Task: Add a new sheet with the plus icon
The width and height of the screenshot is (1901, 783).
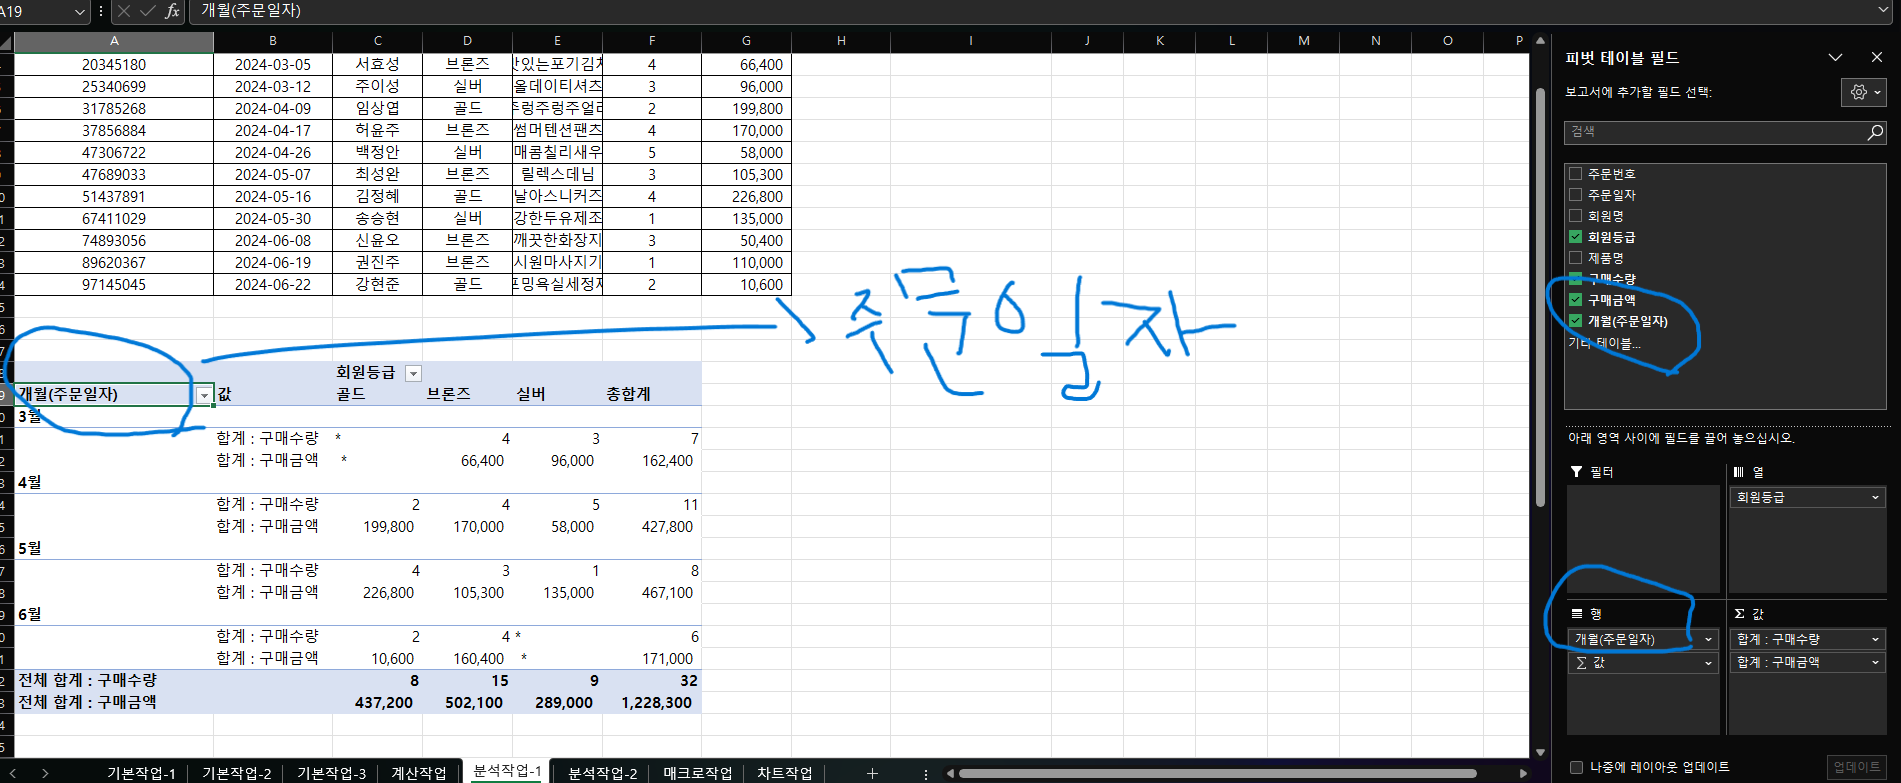Action: (872, 773)
